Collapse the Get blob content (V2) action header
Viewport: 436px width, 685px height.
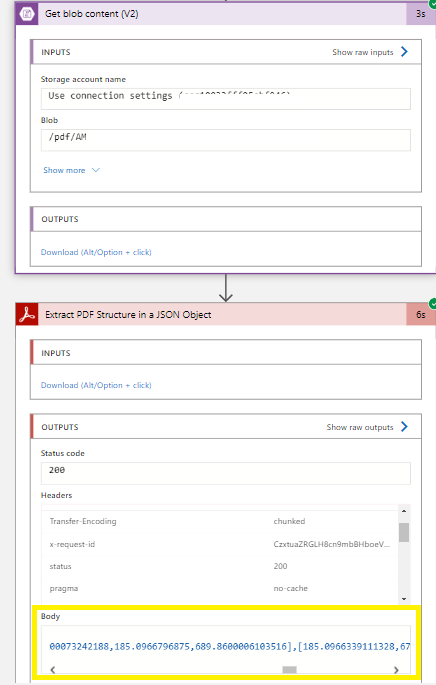(x=211, y=14)
